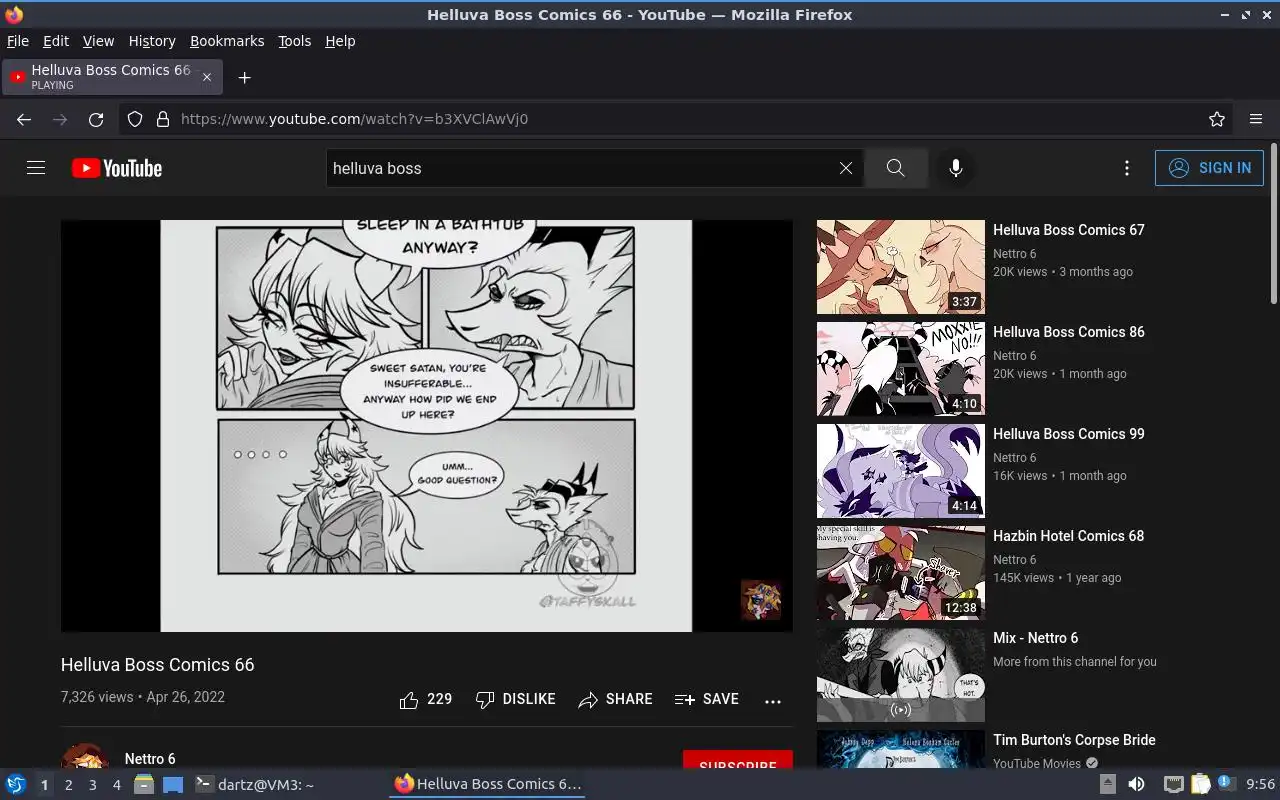The width and height of the screenshot is (1280, 800).
Task: Click thumbnail of Helluva Boss Comics 99
Action: (x=901, y=471)
